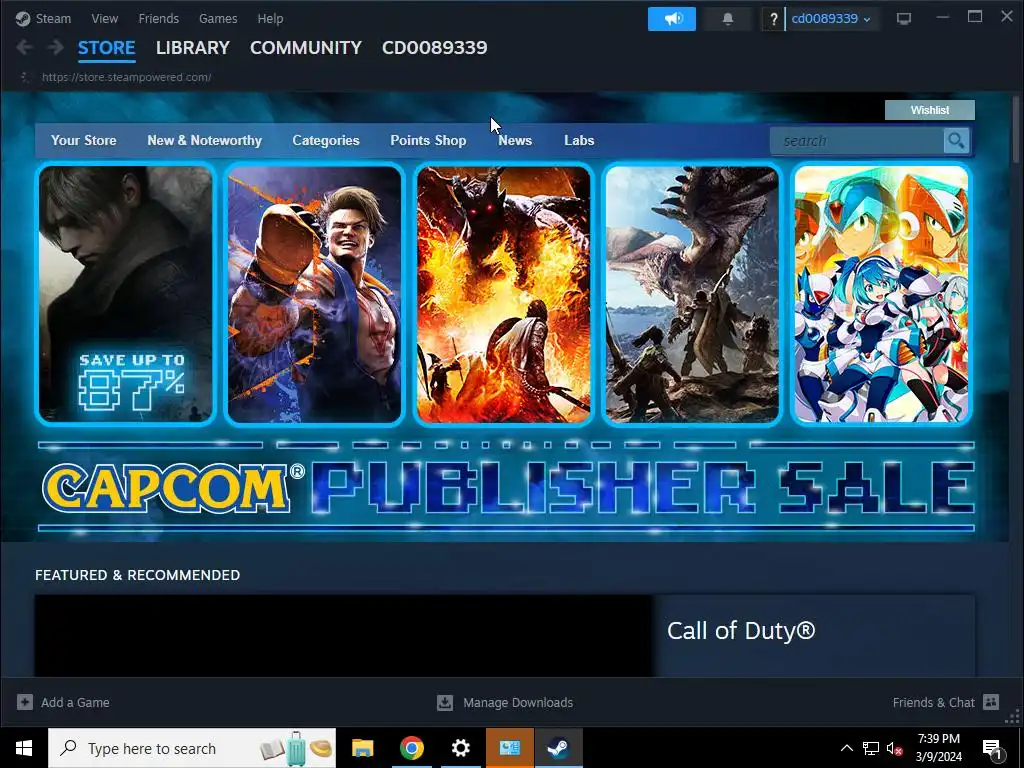Open the notifications bell

[728, 19]
